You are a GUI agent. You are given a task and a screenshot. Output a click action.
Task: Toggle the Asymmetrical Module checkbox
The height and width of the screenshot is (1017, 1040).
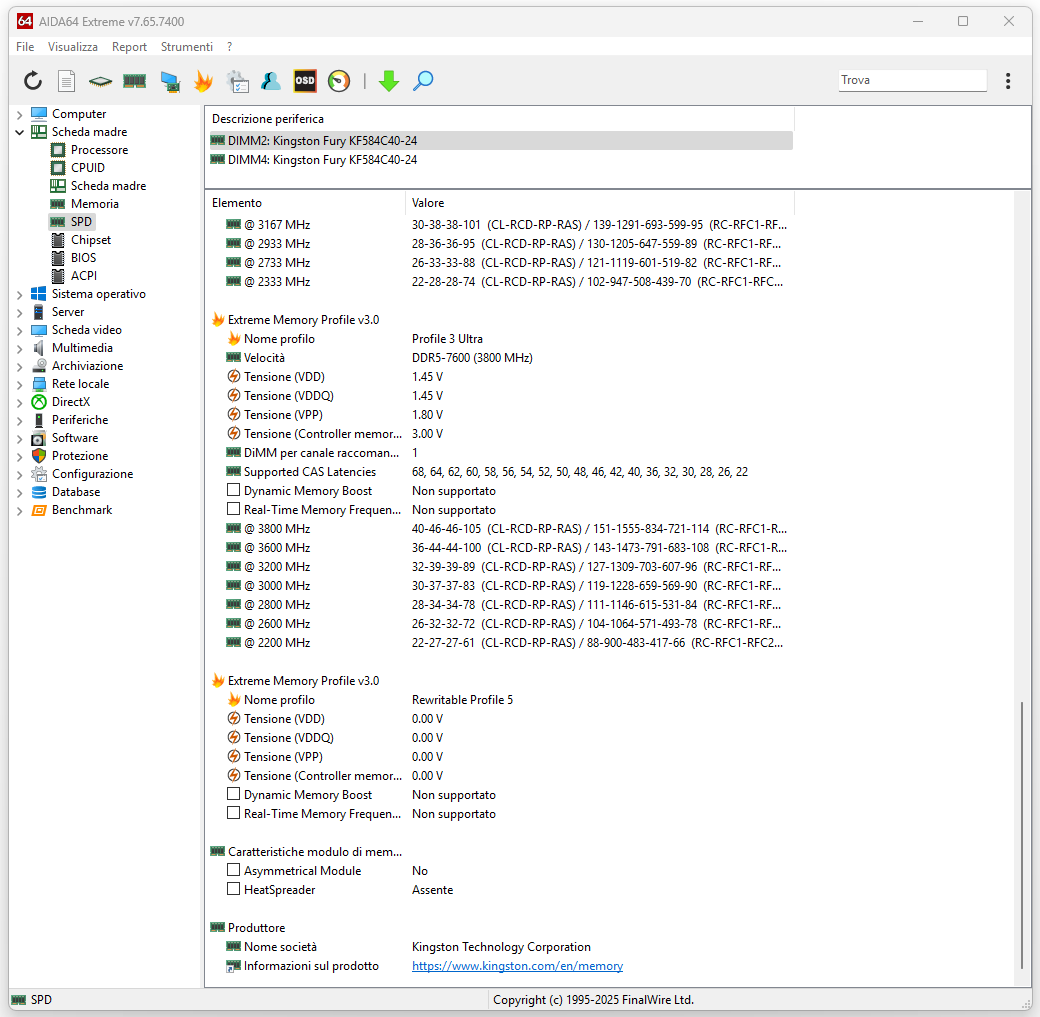pos(233,870)
